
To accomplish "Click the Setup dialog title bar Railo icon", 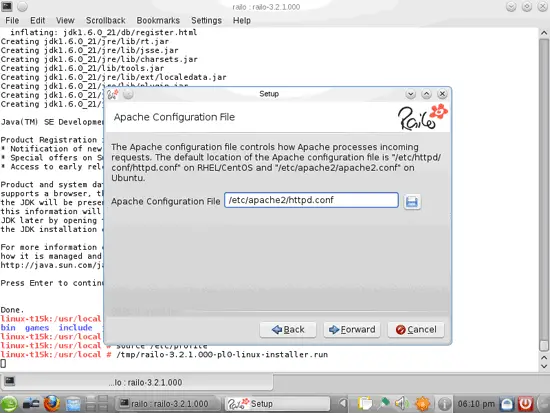I will click(113, 94).
